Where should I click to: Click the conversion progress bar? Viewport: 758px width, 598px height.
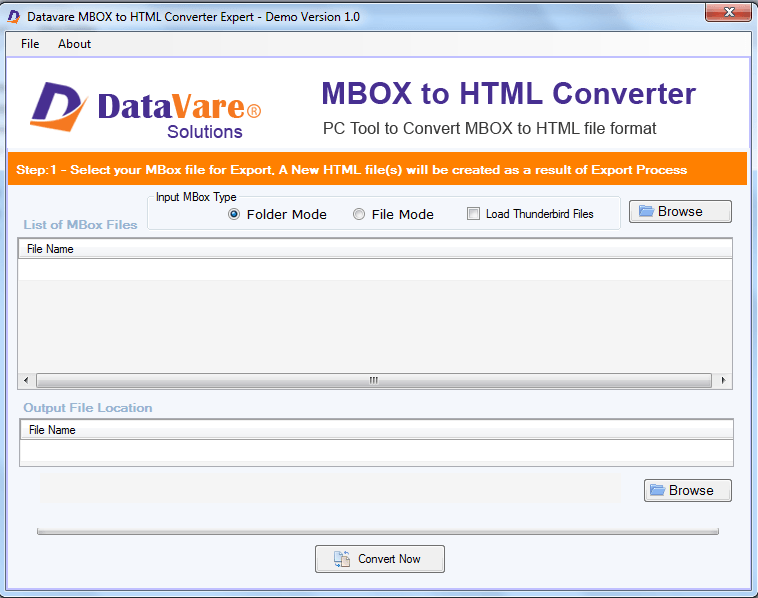click(378, 531)
